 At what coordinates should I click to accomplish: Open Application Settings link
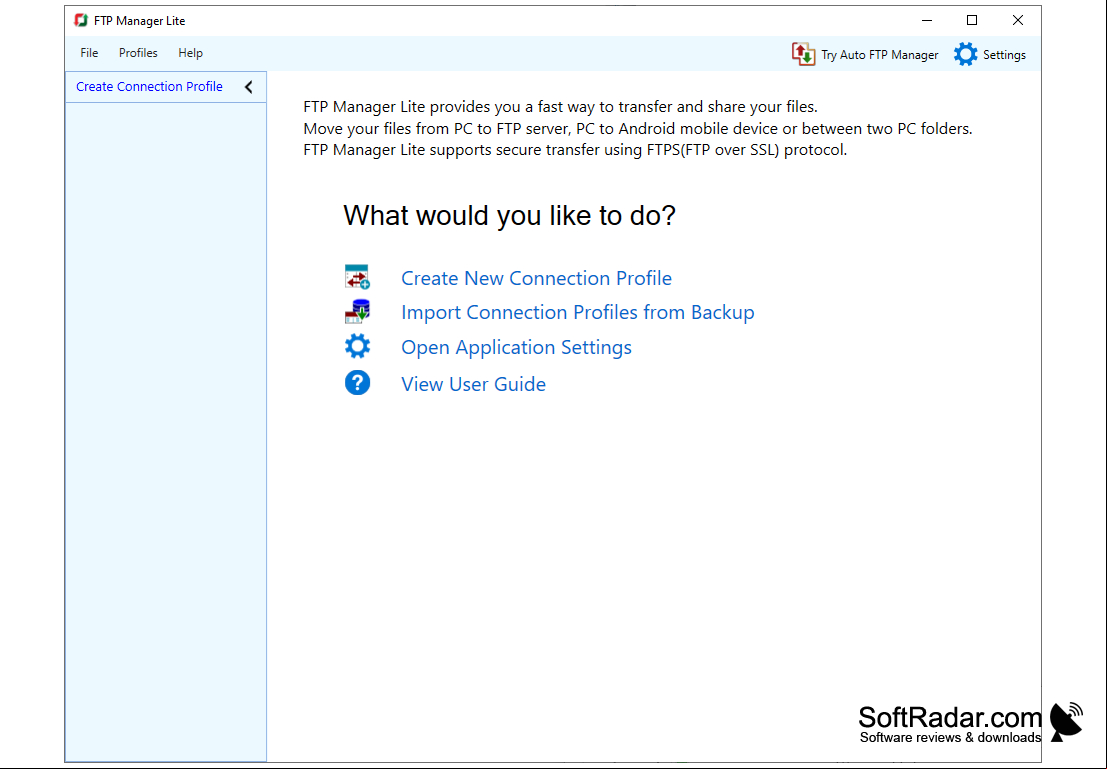(516, 347)
